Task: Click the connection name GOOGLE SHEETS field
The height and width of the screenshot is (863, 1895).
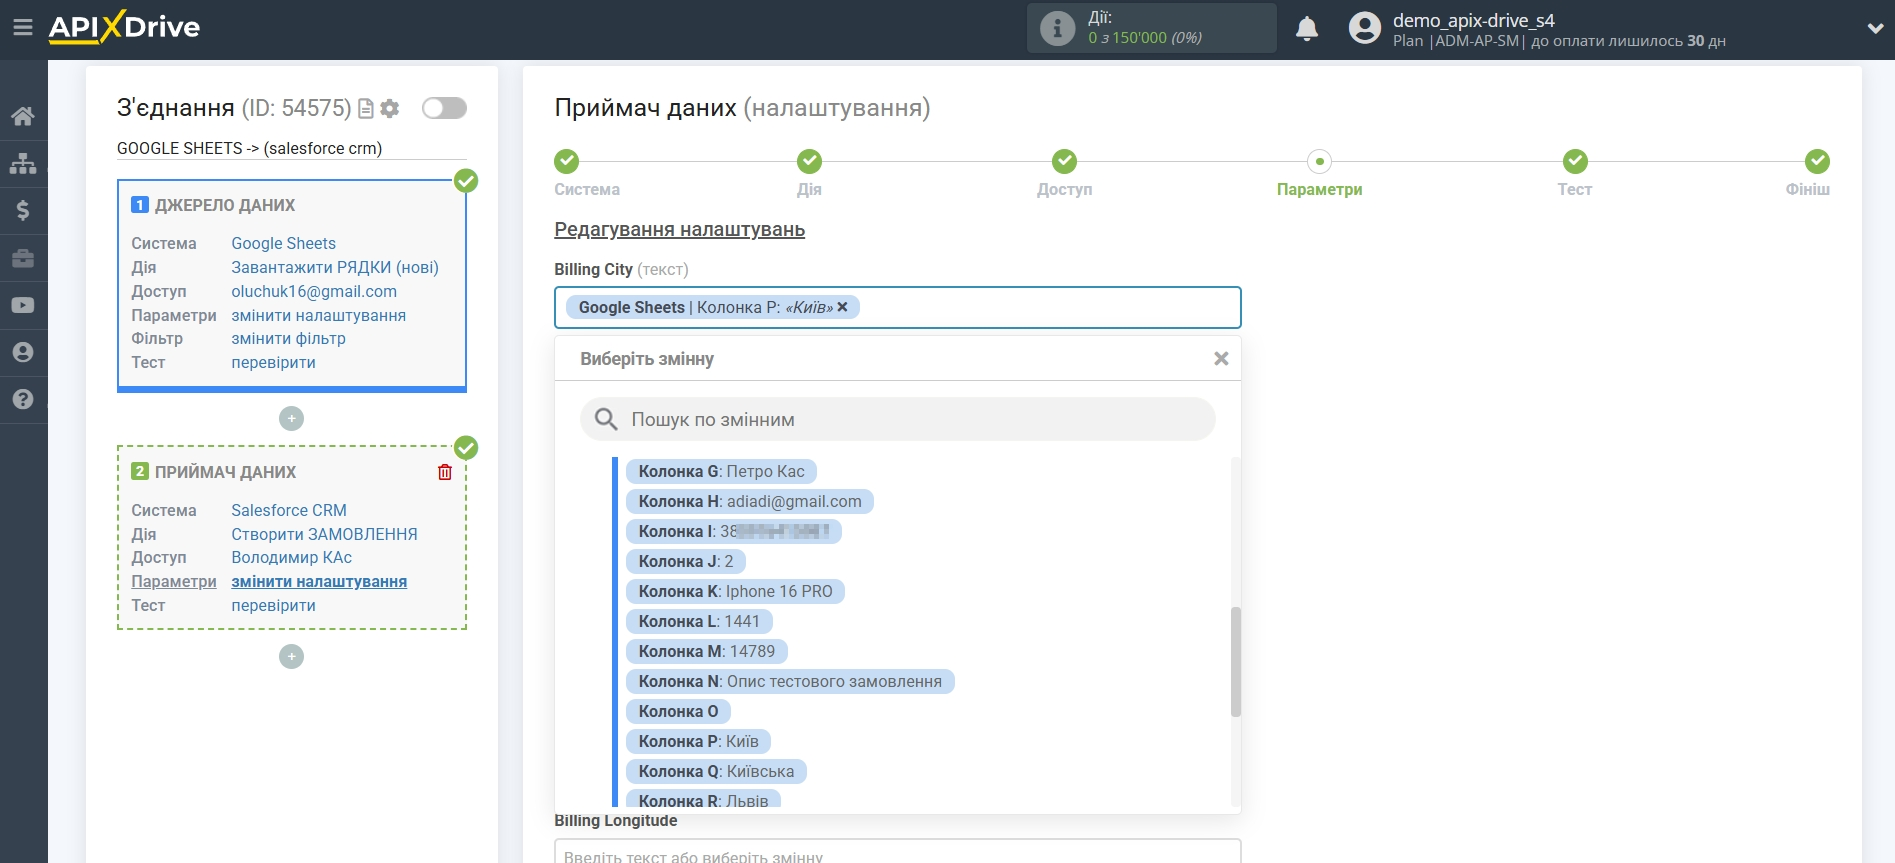Action: tap(291, 148)
